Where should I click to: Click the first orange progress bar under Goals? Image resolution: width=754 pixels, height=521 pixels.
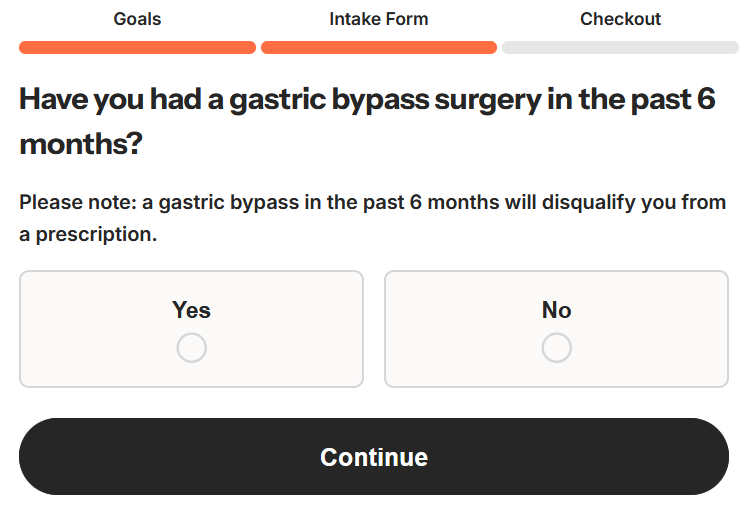(137, 47)
